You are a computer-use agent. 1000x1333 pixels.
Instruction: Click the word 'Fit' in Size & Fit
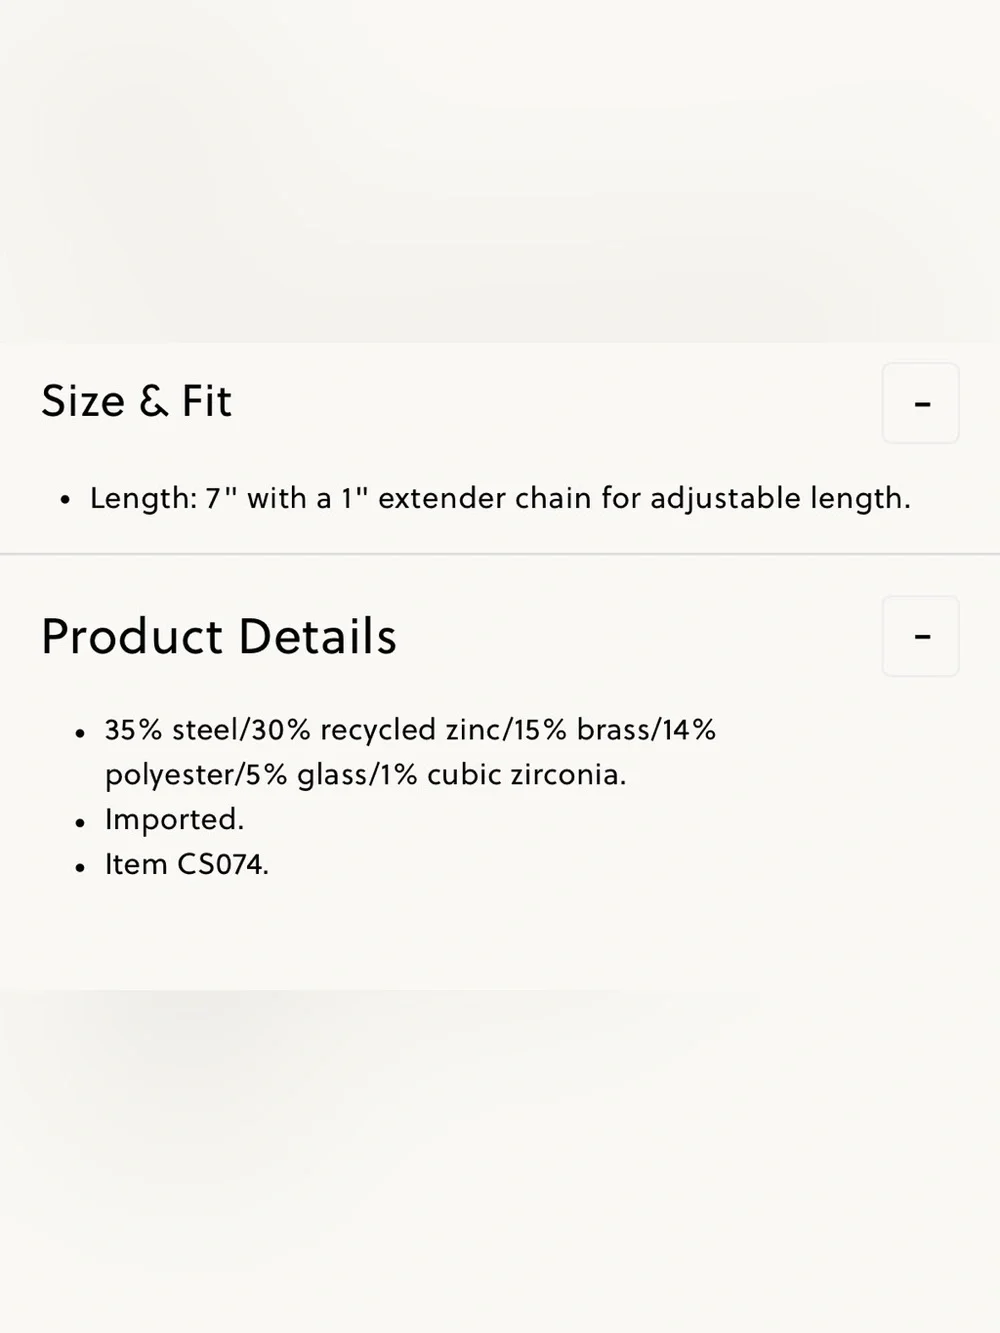[207, 401]
